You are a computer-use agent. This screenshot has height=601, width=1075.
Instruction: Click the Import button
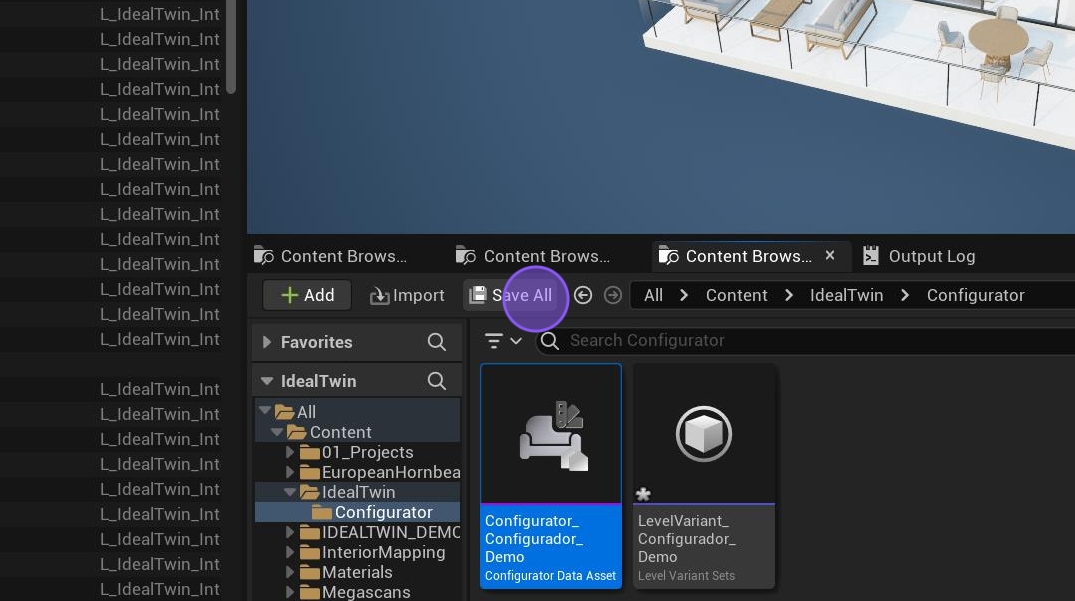tap(407, 295)
